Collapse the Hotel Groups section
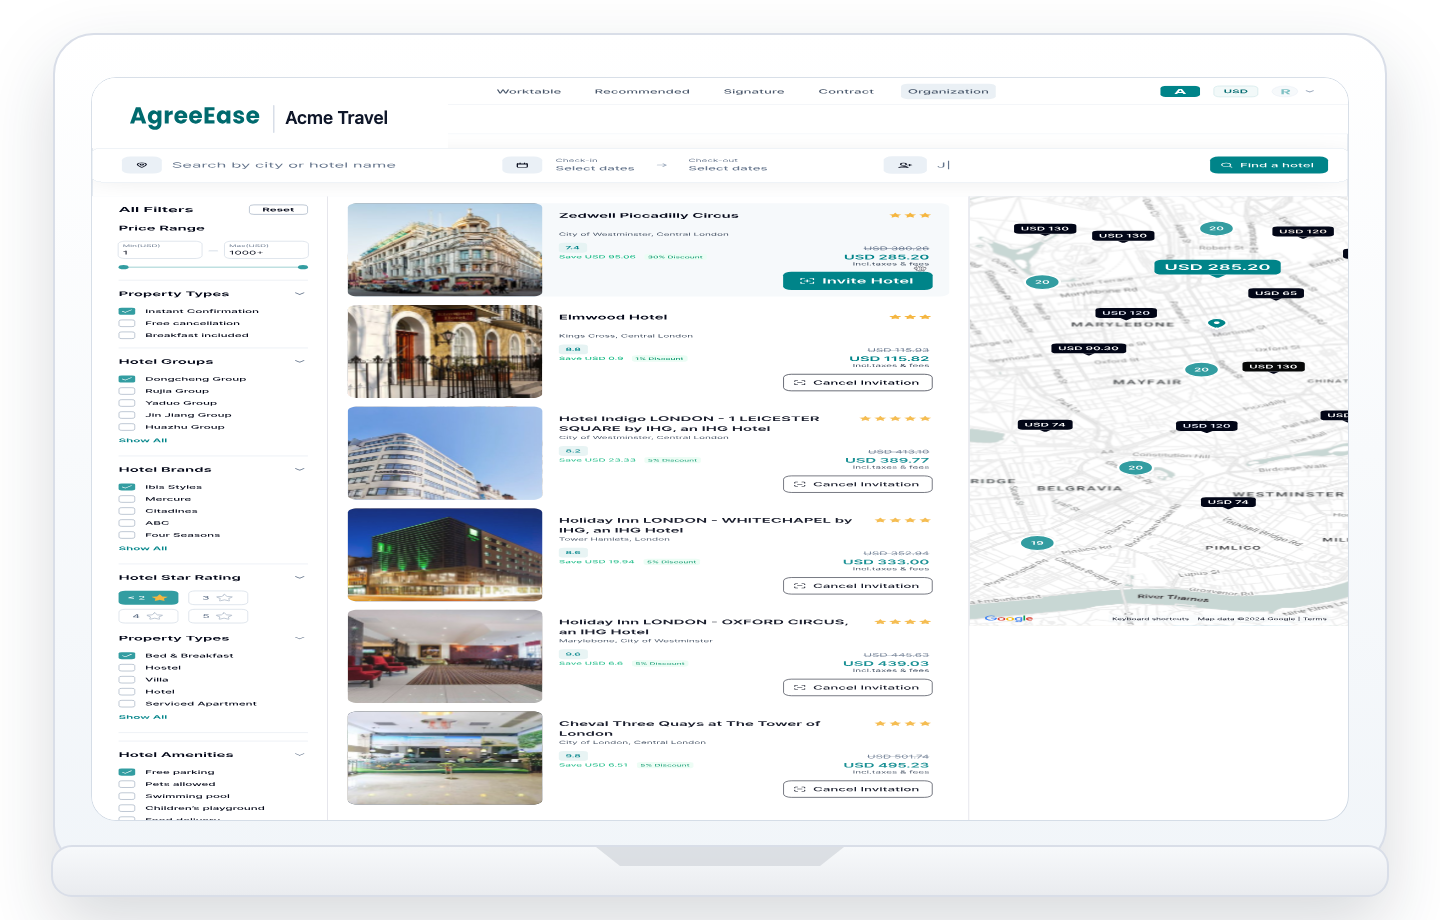The height and width of the screenshot is (920, 1440). pos(300,361)
